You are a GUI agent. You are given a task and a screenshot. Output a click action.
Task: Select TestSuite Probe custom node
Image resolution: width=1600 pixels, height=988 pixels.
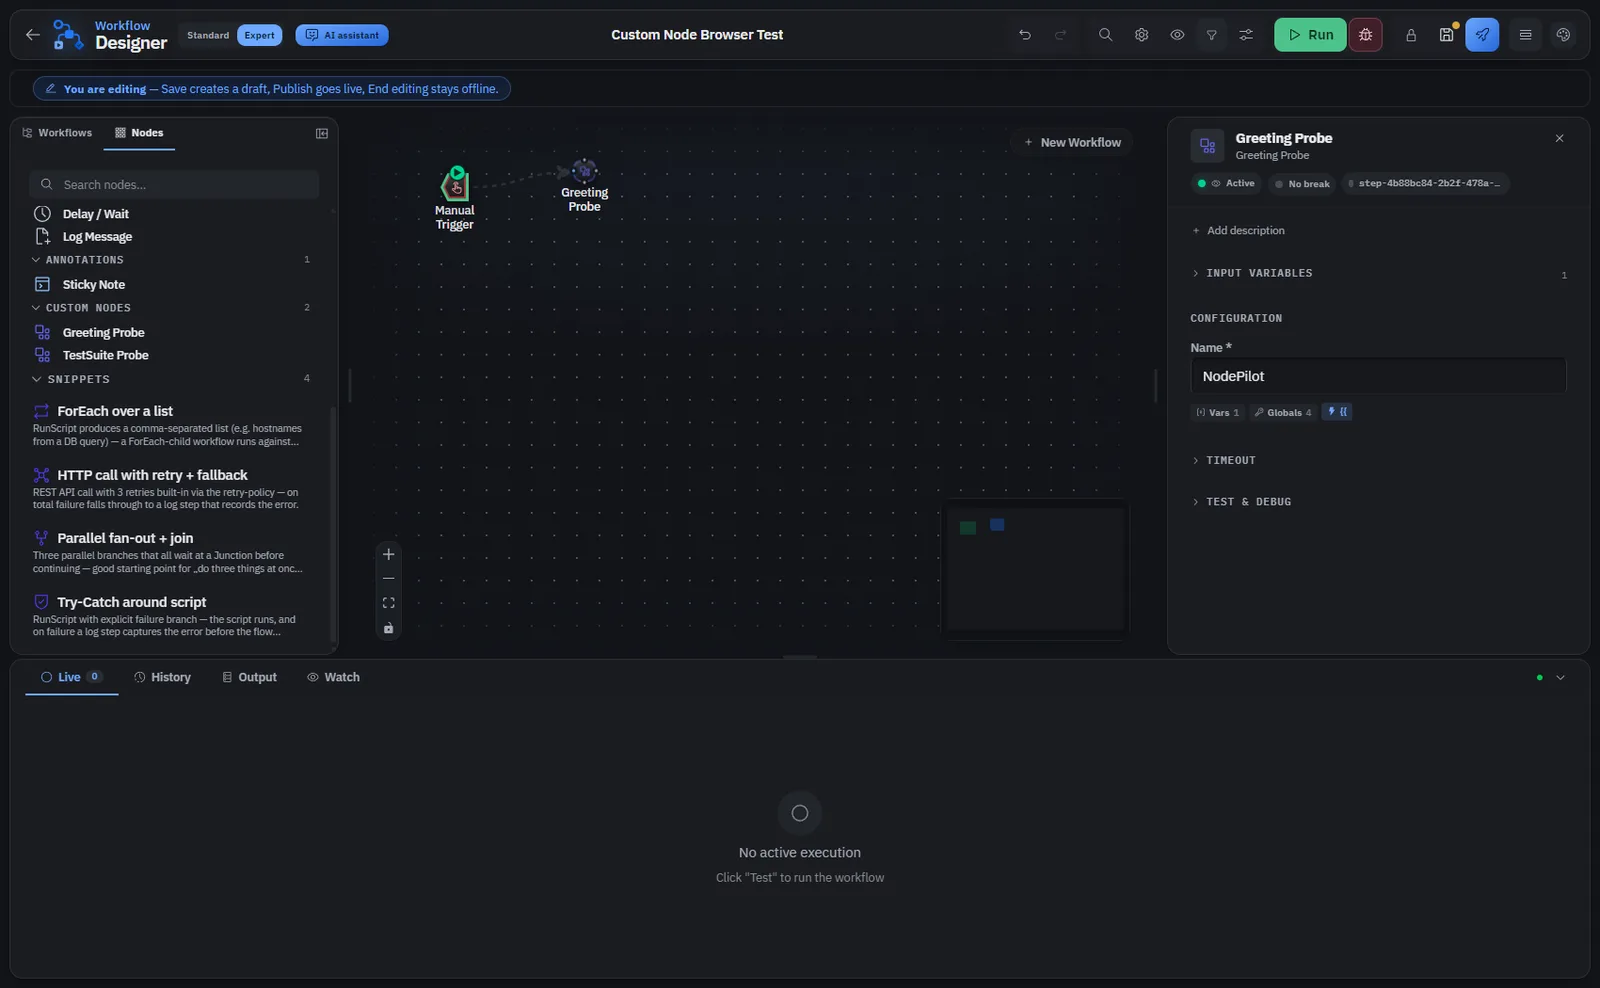coord(105,355)
